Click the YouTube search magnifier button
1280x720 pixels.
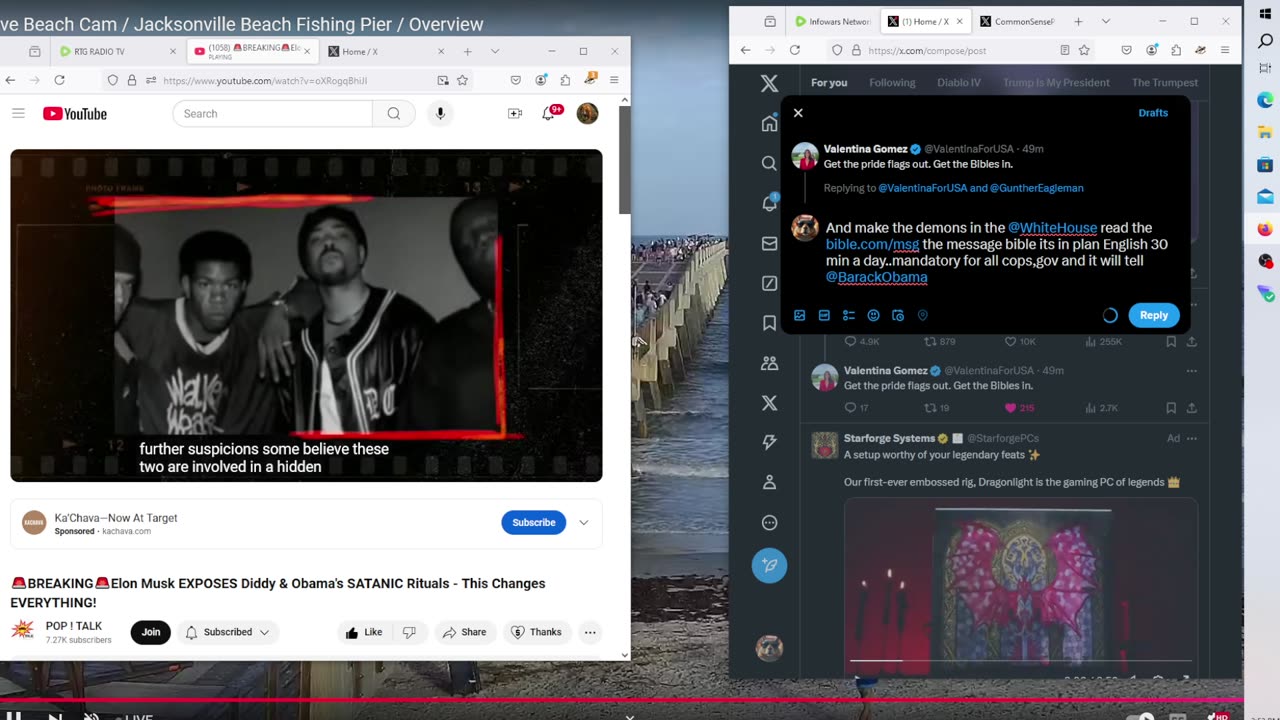[394, 114]
